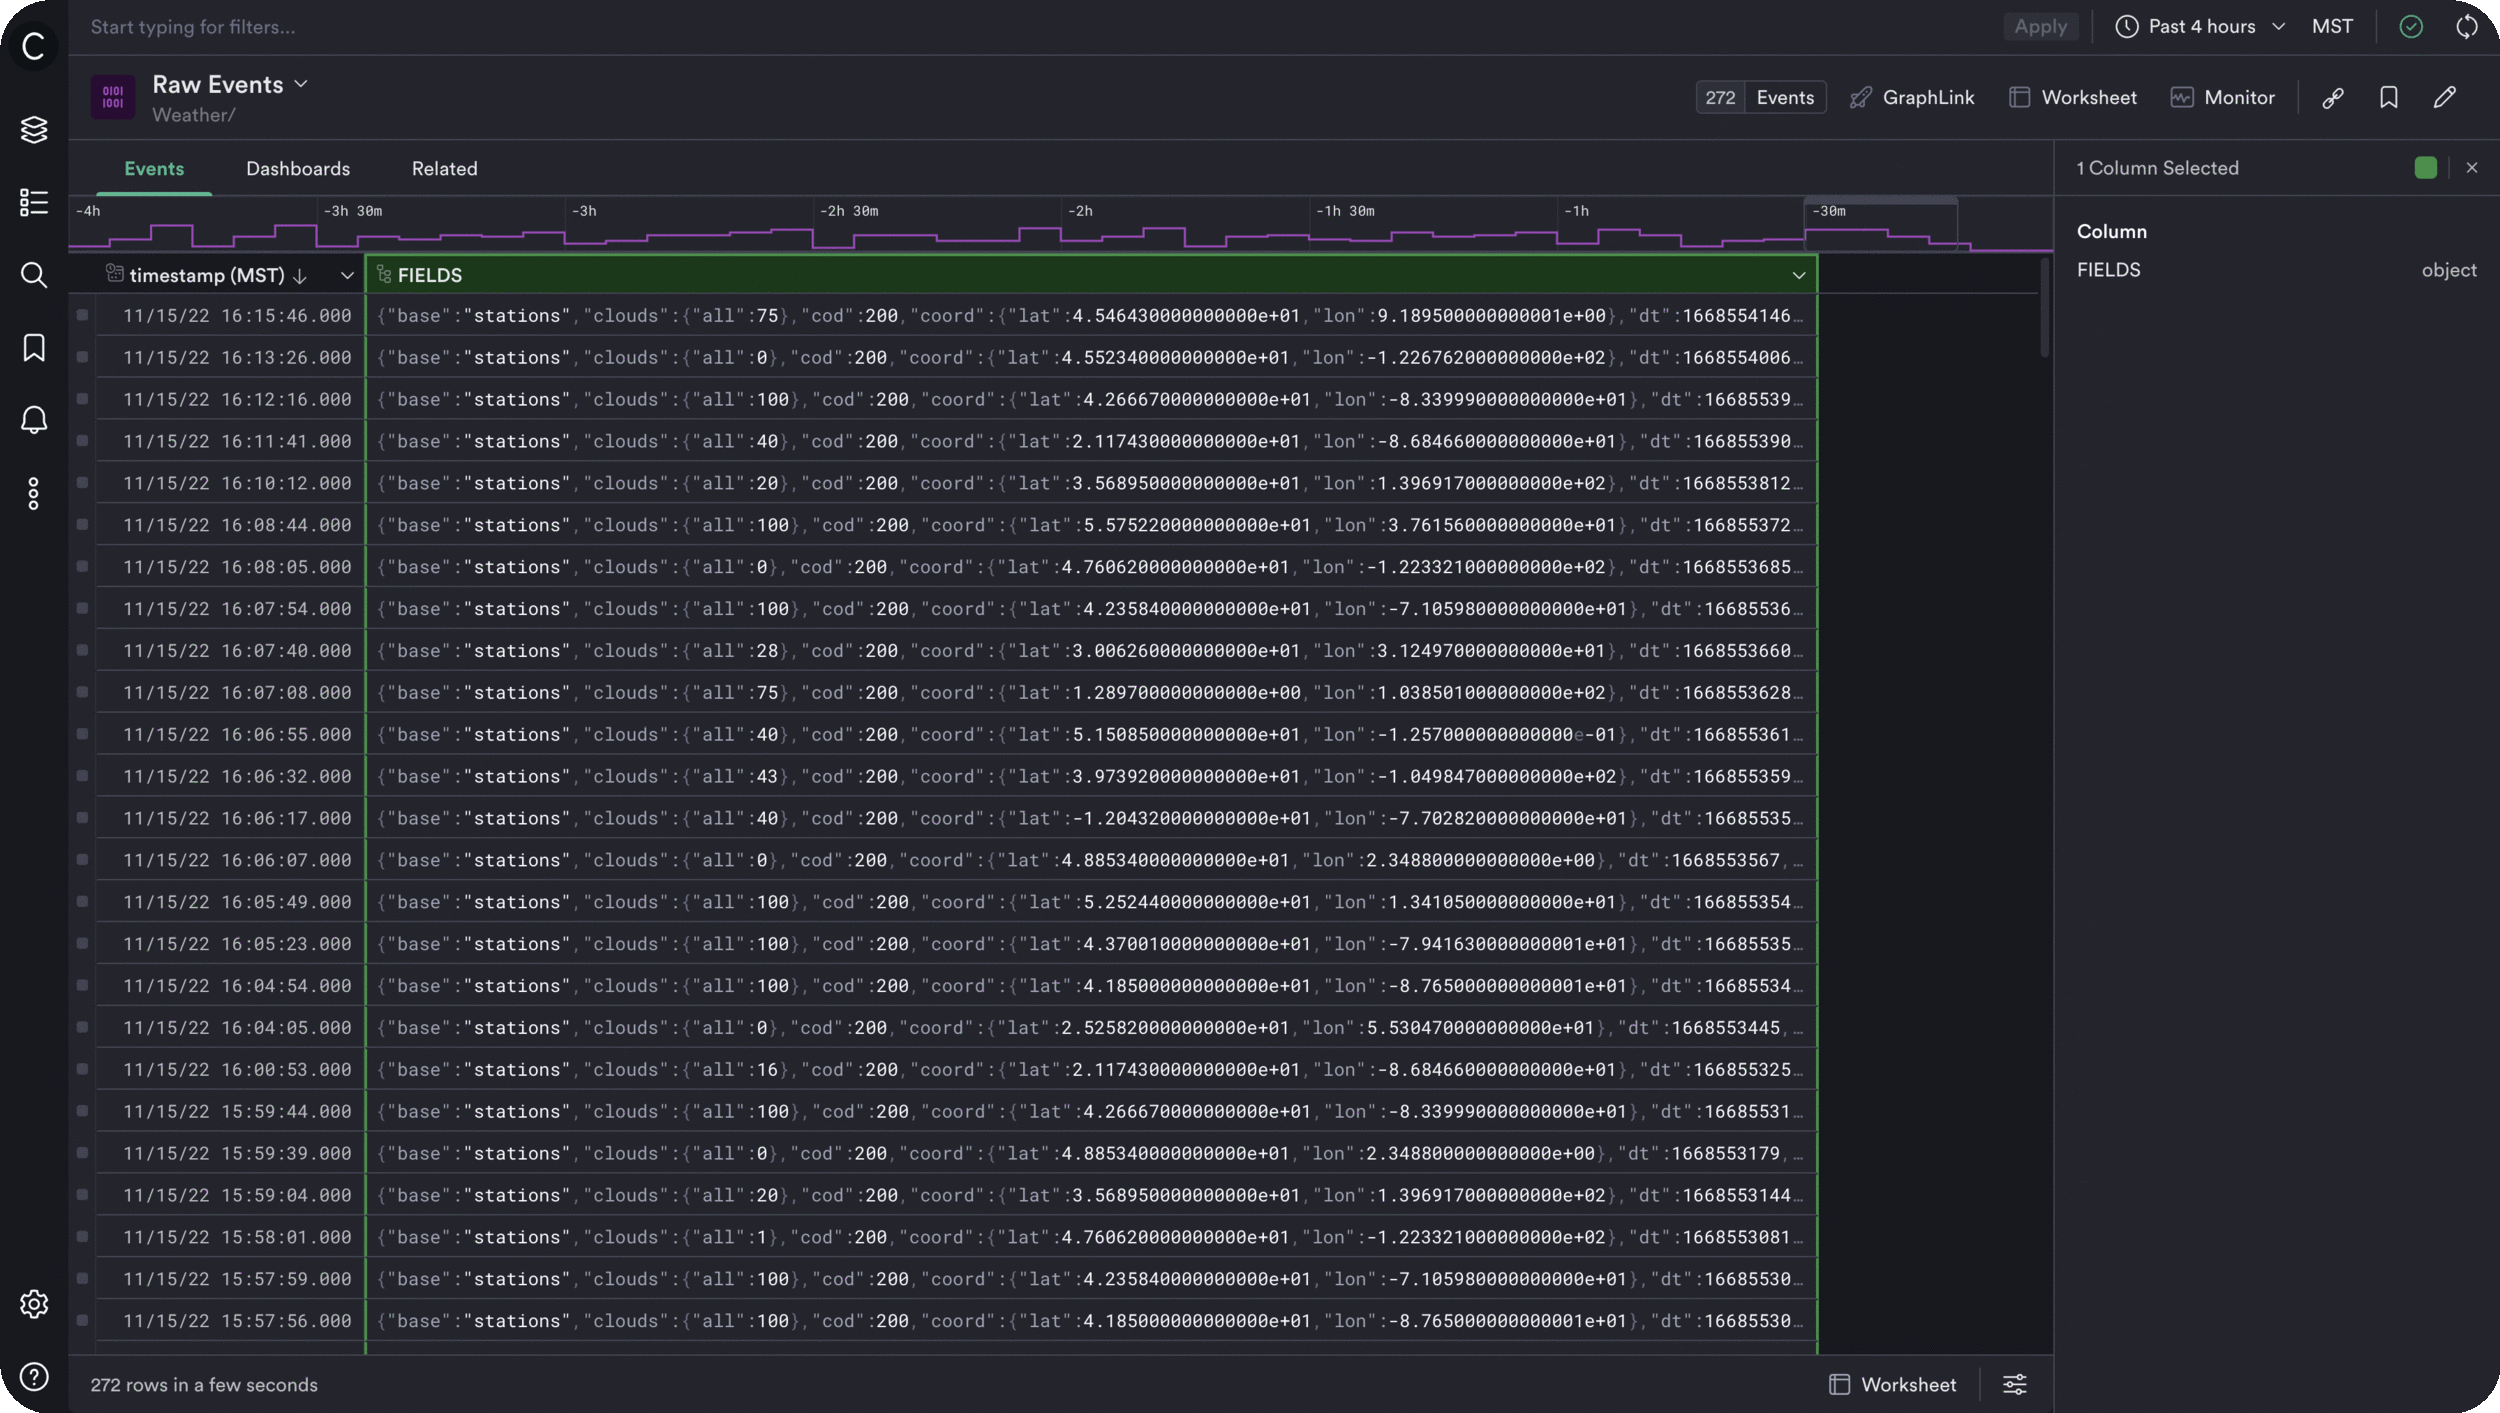Click the Weather/ breadcrumb path
2500x1413 pixels.
point(194,115)
